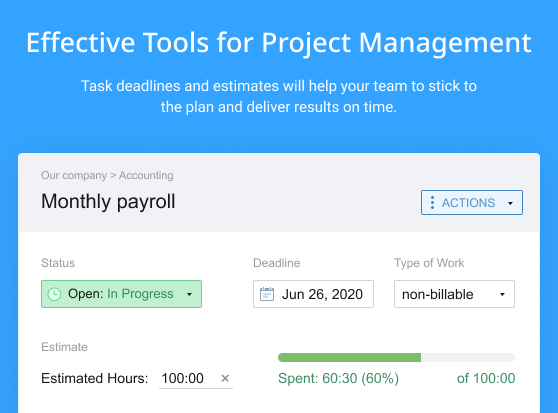
Task: Click the Estimate section label
Action: [64, 347]
